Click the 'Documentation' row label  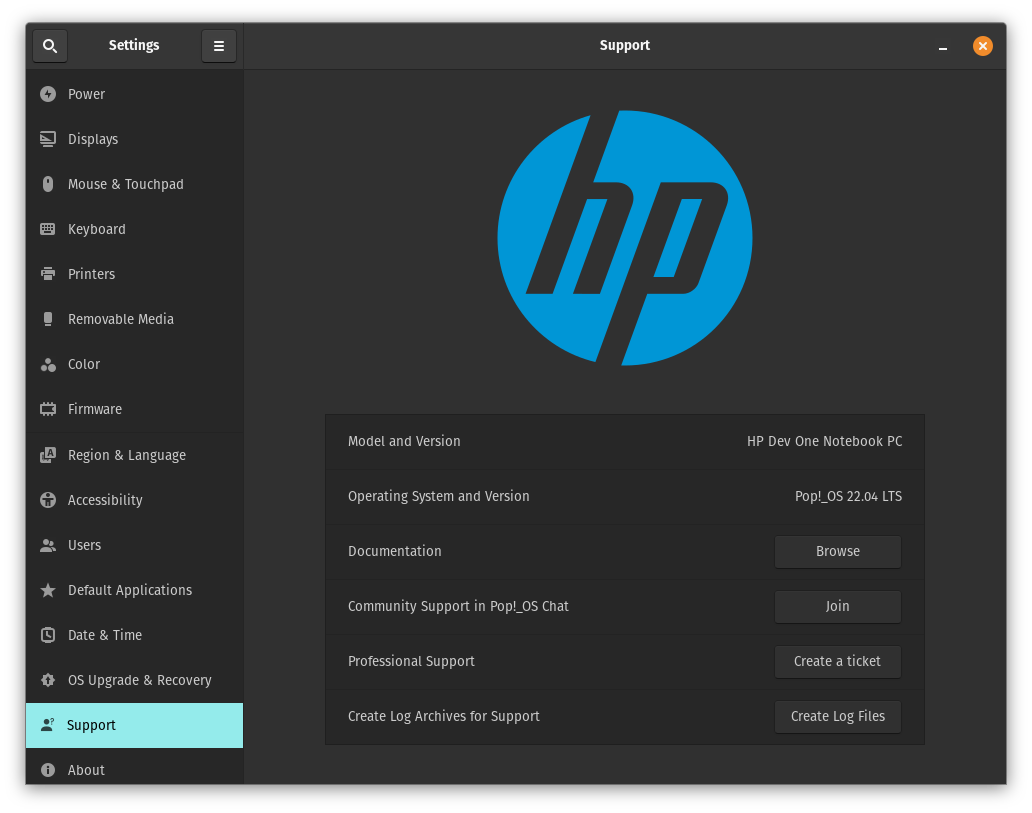click(394, 551)
